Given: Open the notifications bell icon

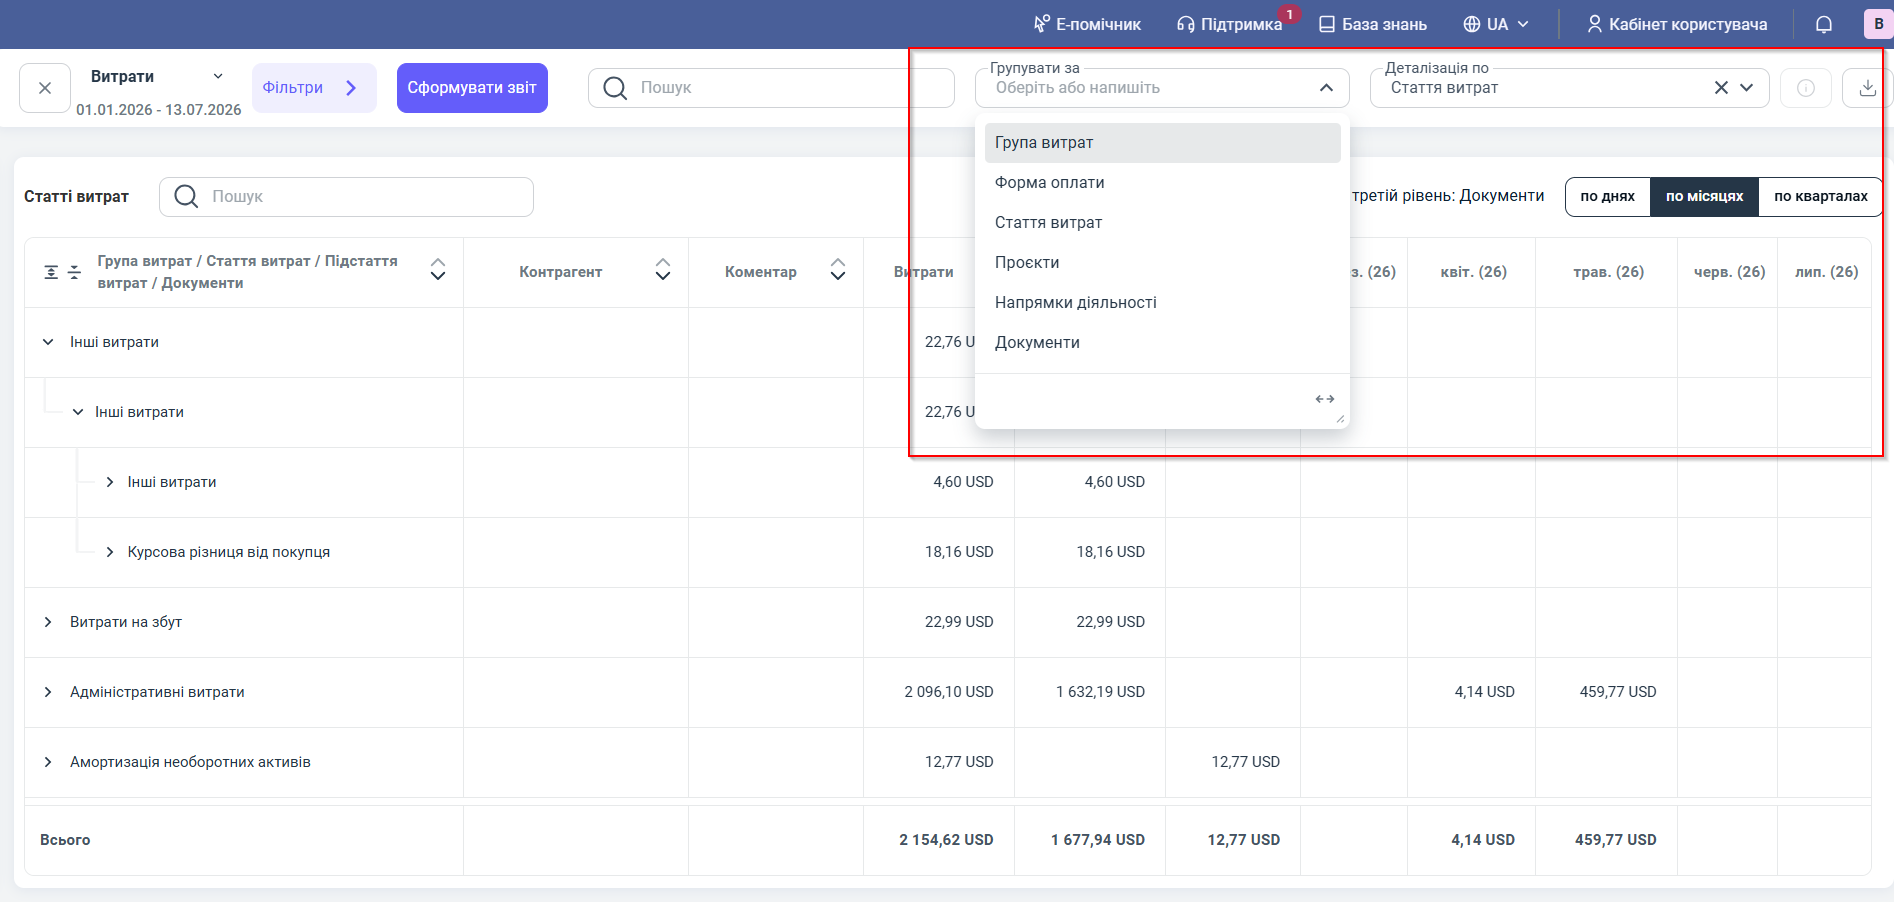Looking at the screenshot, I should click(1824, 24).
